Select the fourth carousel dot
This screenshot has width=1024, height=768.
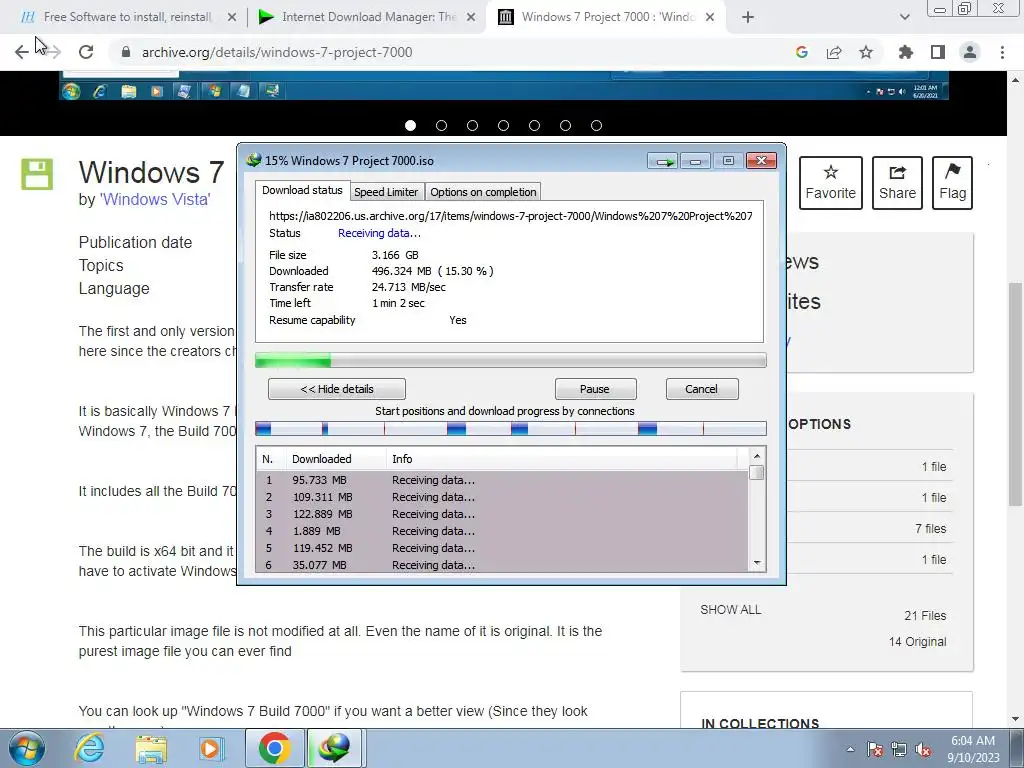[504, 125]
